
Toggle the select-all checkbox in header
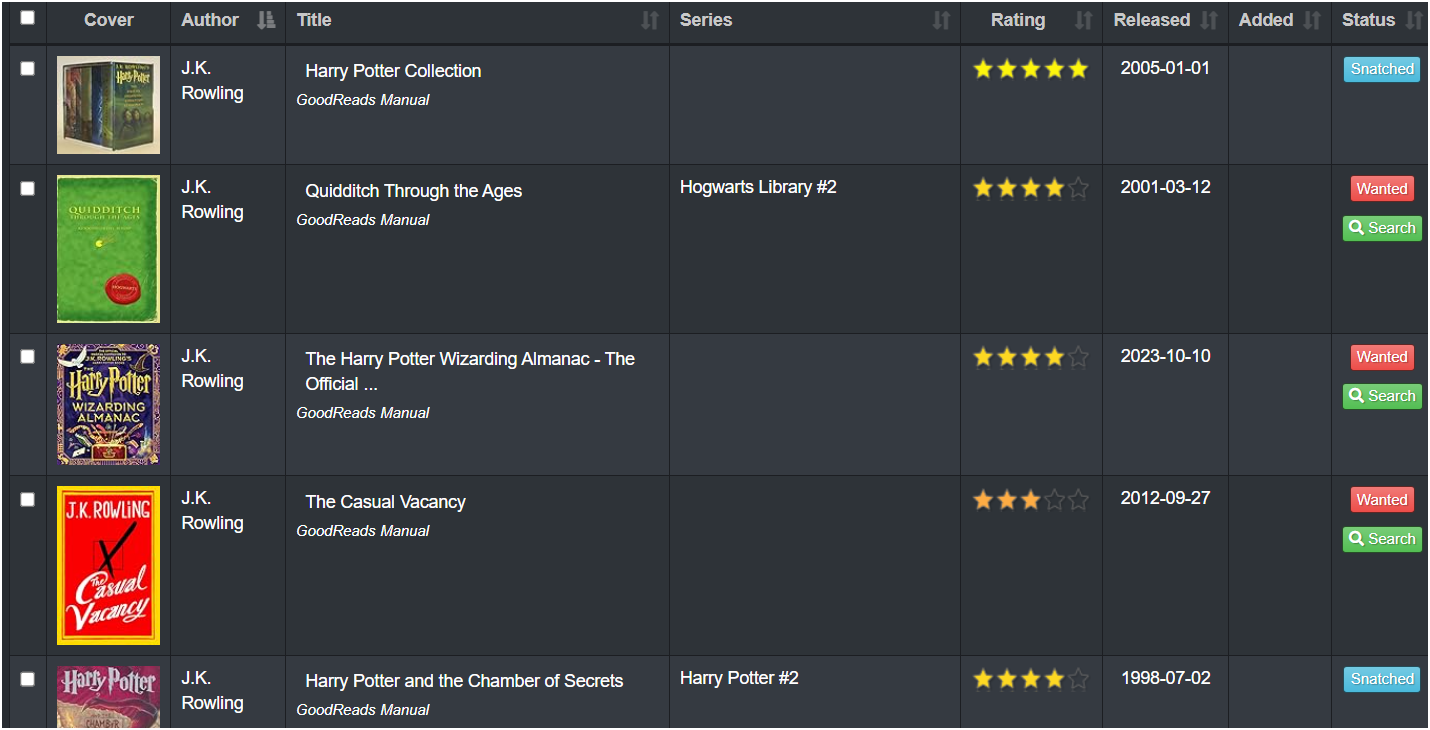click(x=27, y=18)
